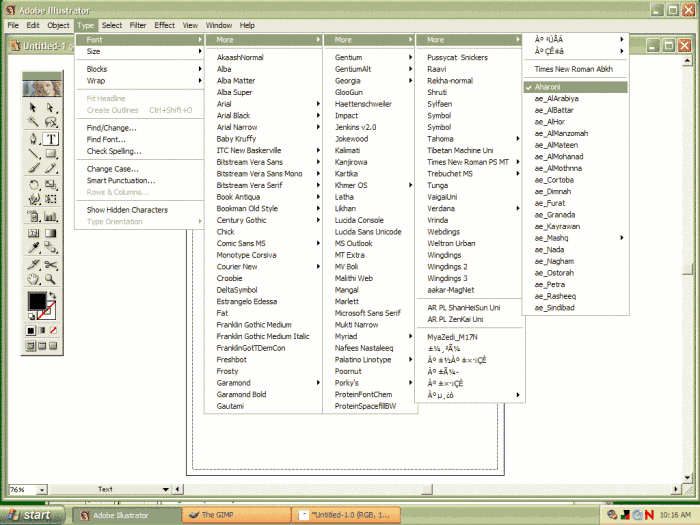Screen dimensions: 700x525
Task: Select the Zoom magnifier tool
Action: click(52, 280)
